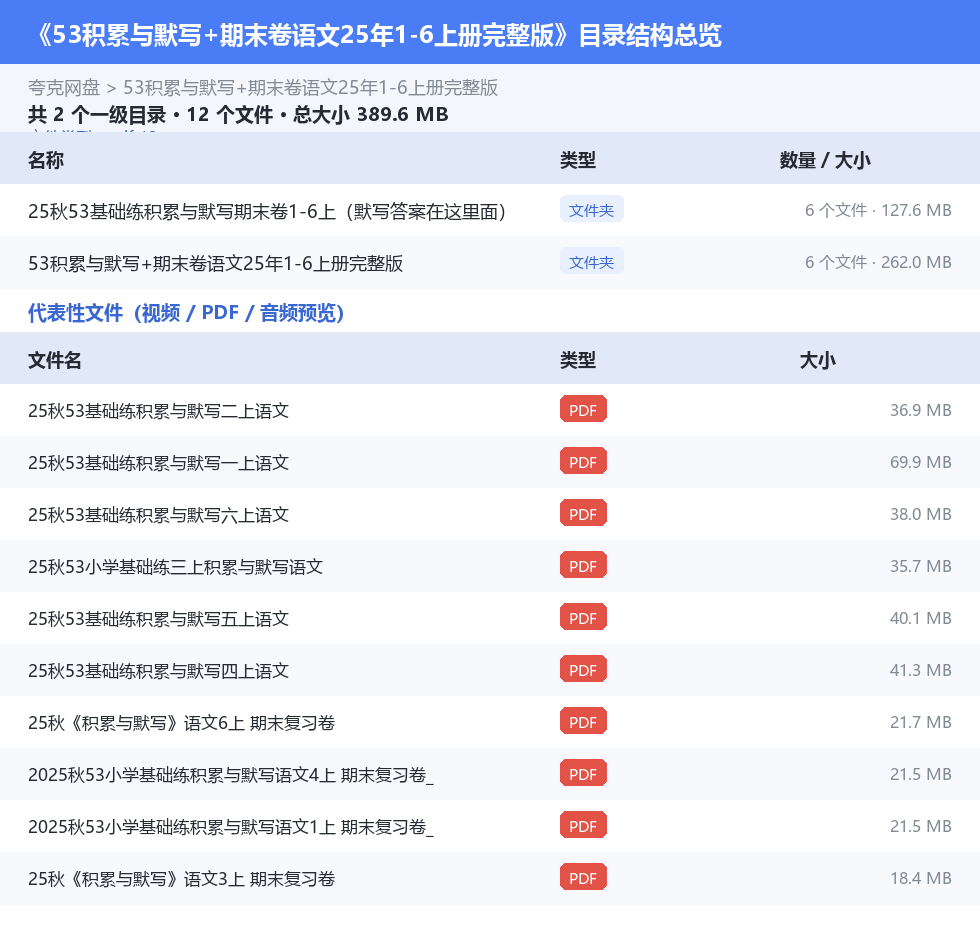
Task: Click the PDF badge for 四上语文 file
Action: point(583,669)
